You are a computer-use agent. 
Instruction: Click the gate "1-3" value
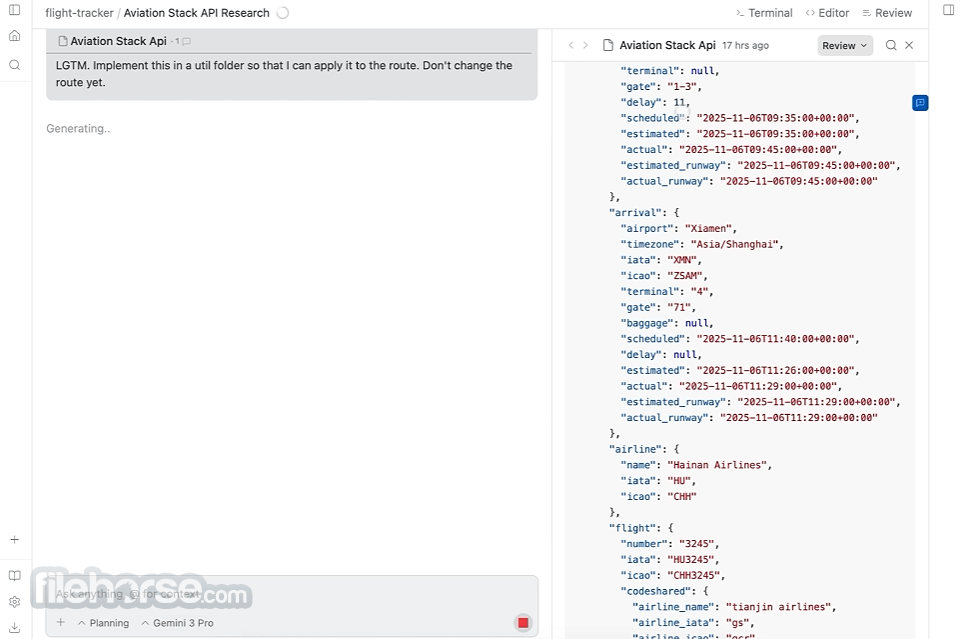click(x=684, y=87)
